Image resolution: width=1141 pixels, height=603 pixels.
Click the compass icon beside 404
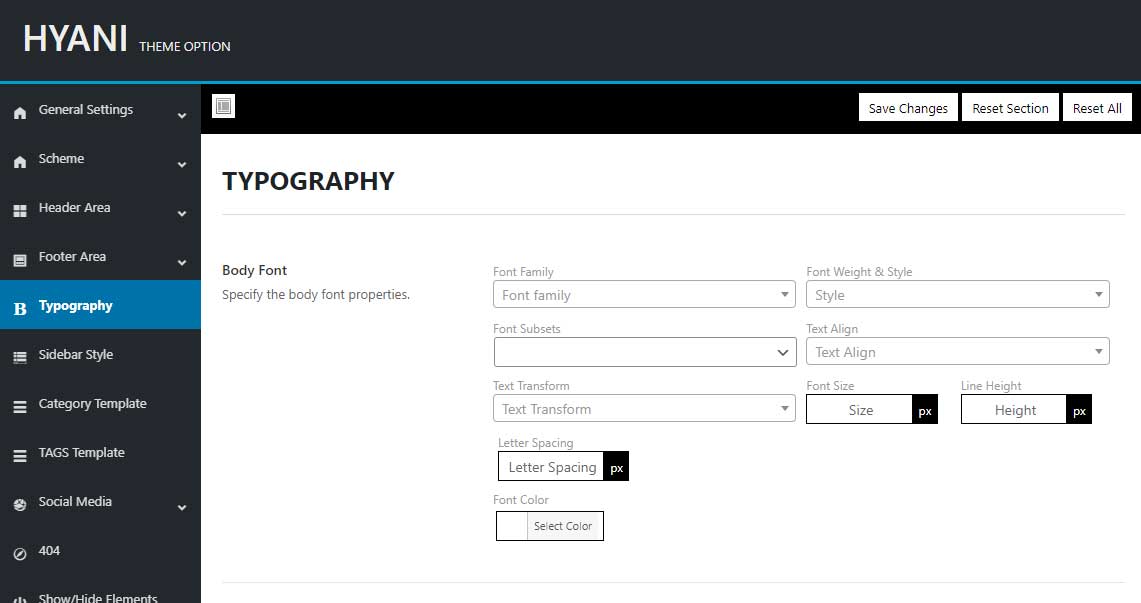click(x=20, y=554)
